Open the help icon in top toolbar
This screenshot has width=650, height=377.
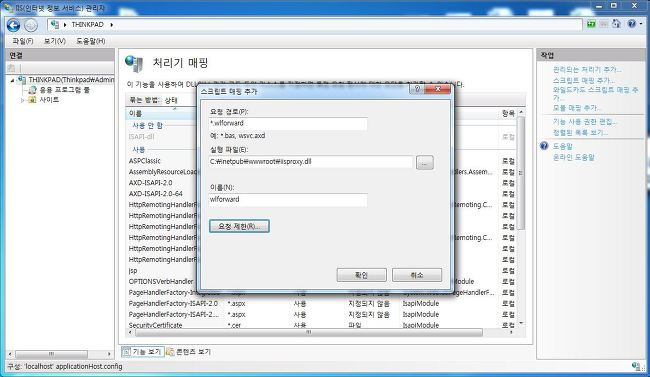(631, 24)
